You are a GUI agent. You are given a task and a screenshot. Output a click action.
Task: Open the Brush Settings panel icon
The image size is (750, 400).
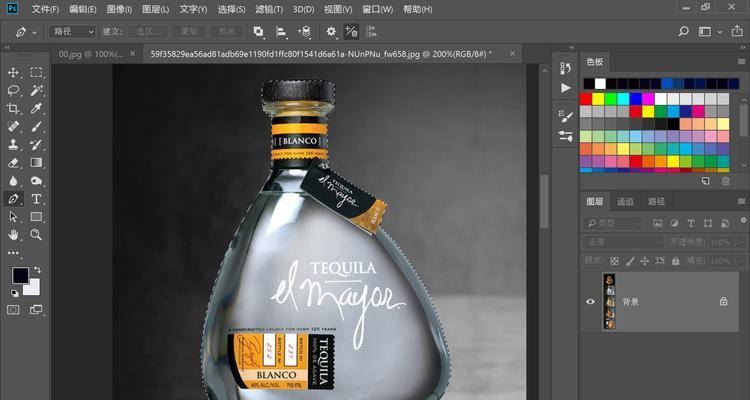[565, 116]
